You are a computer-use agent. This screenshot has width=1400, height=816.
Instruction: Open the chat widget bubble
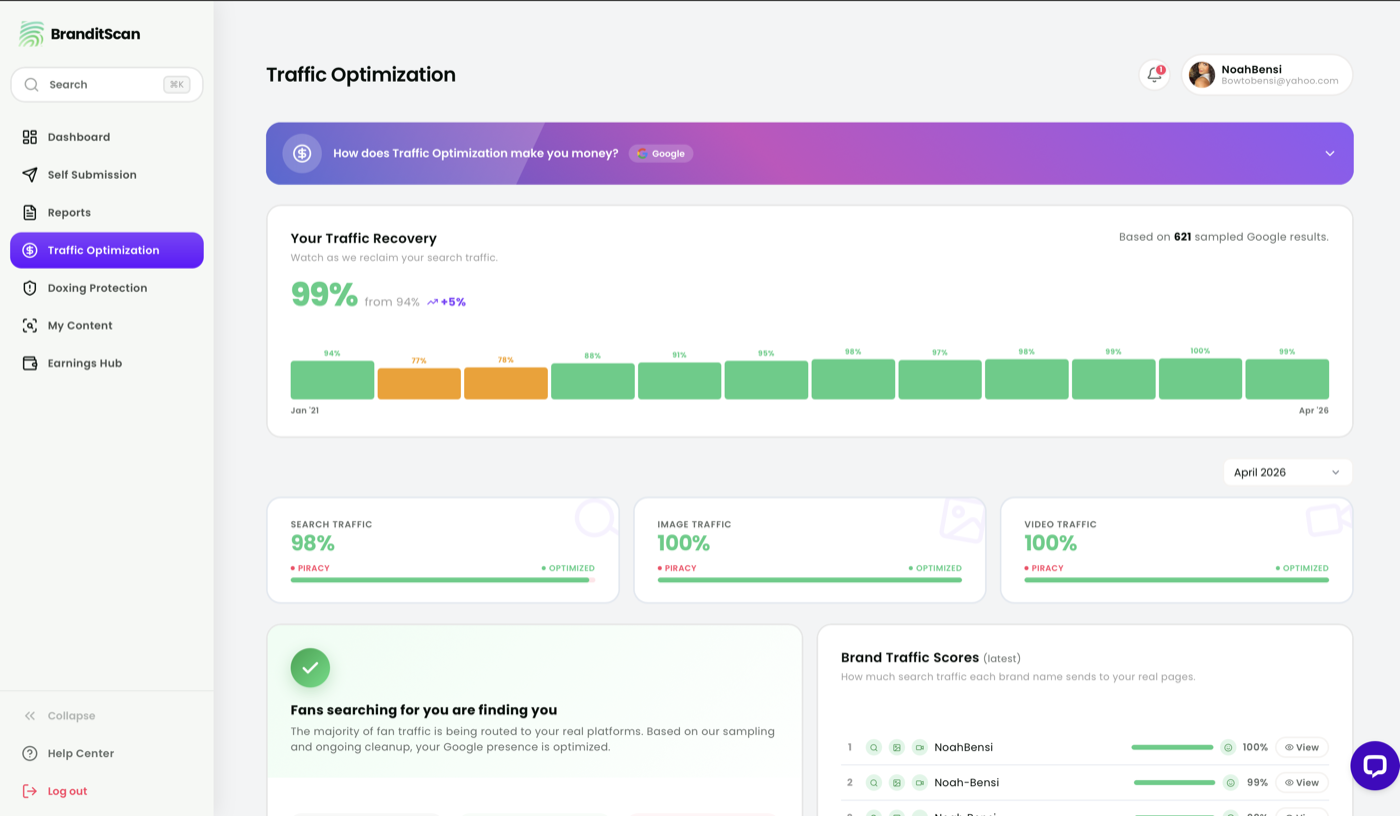click(x=1375, y=766)
